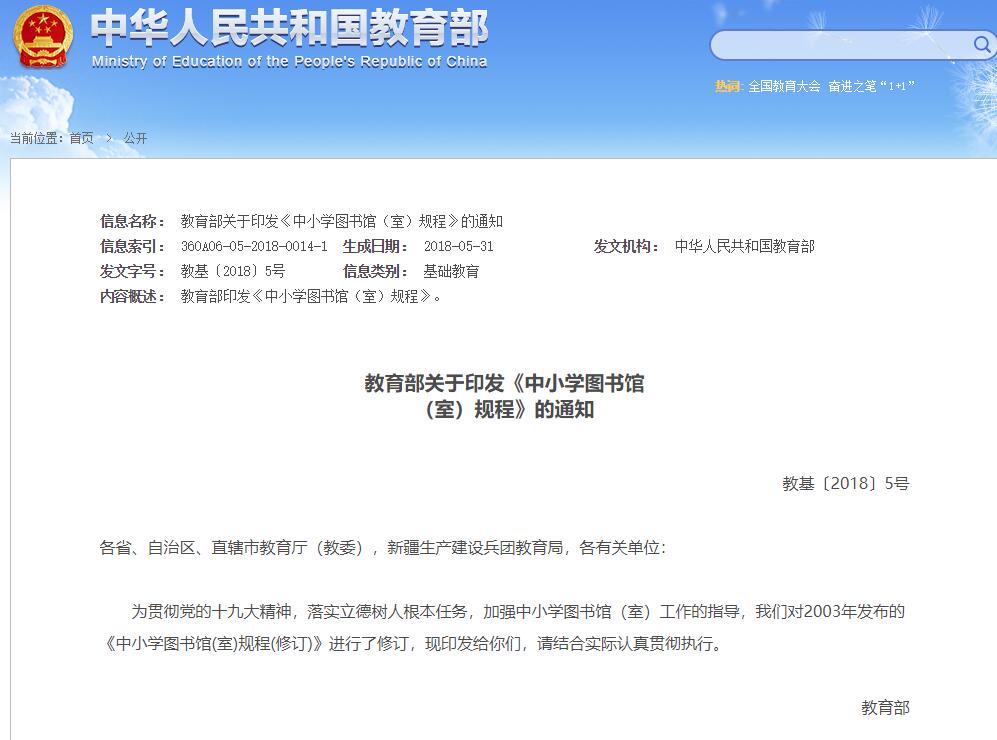Select the generation date 2018-05-31
997x740 pixels.
coord(458,246)
